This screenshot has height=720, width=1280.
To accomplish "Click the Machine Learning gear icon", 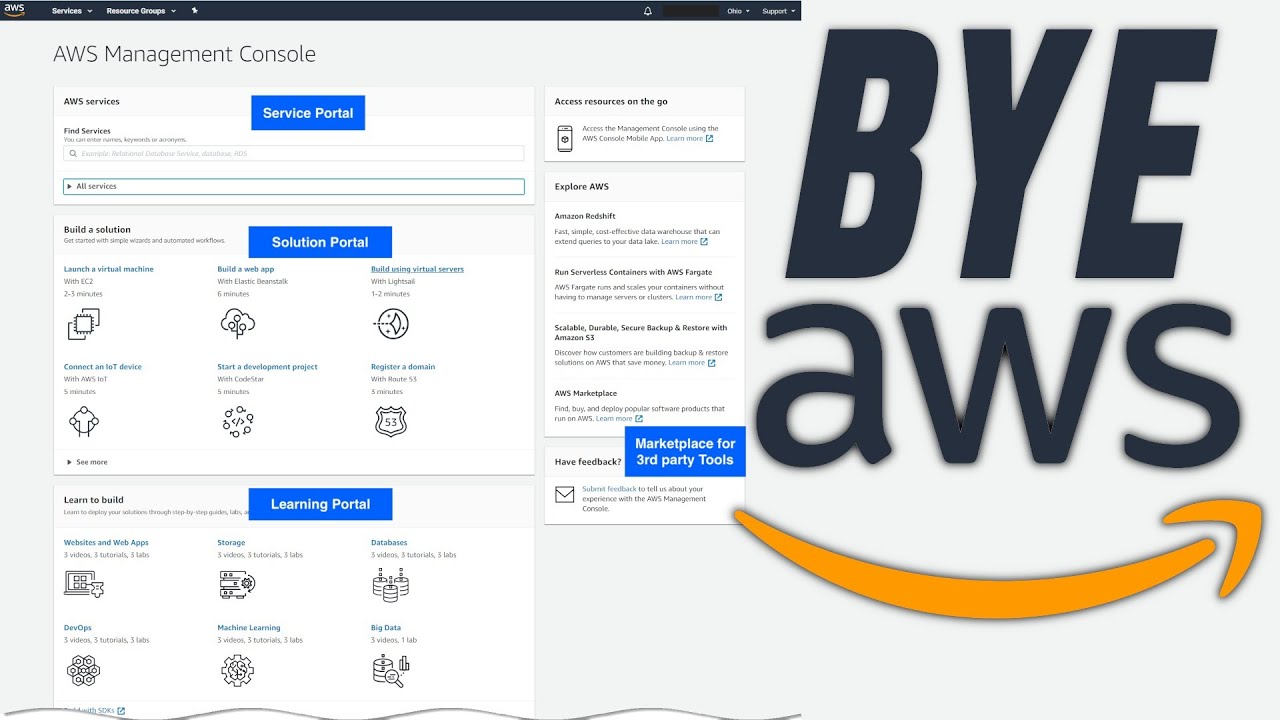I will point(237,670).
